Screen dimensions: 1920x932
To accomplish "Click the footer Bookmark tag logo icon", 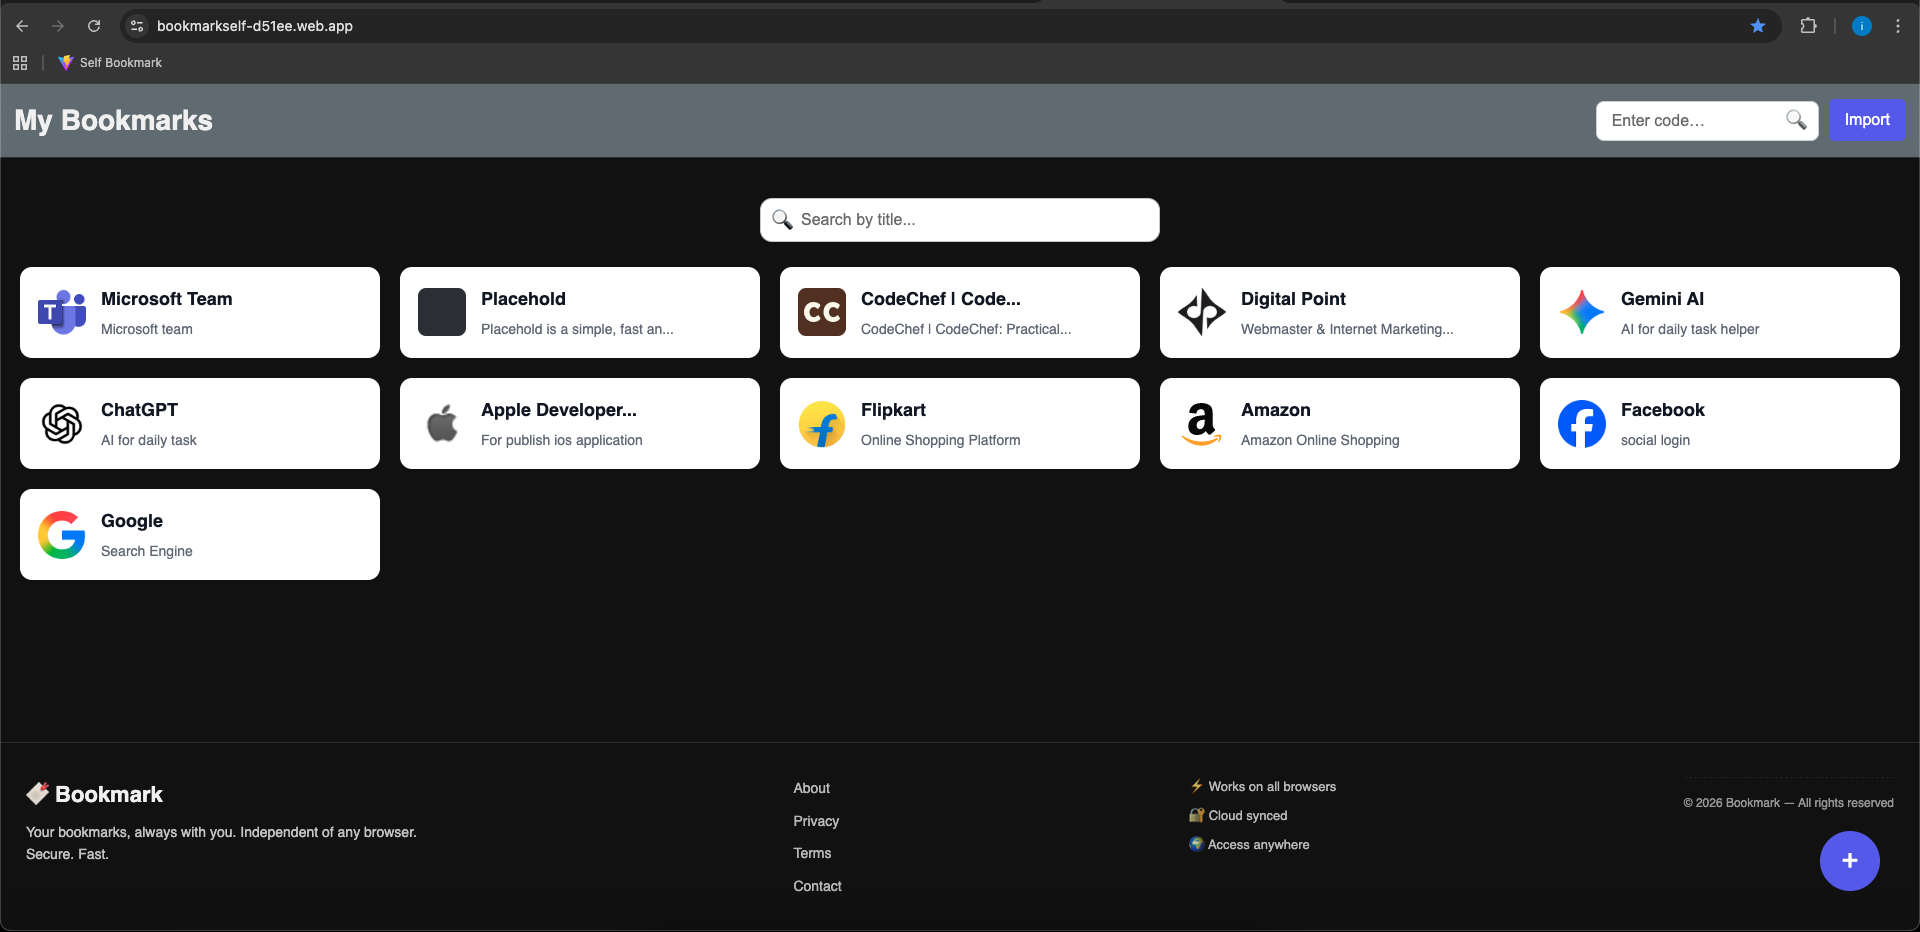I will point(38,794).
